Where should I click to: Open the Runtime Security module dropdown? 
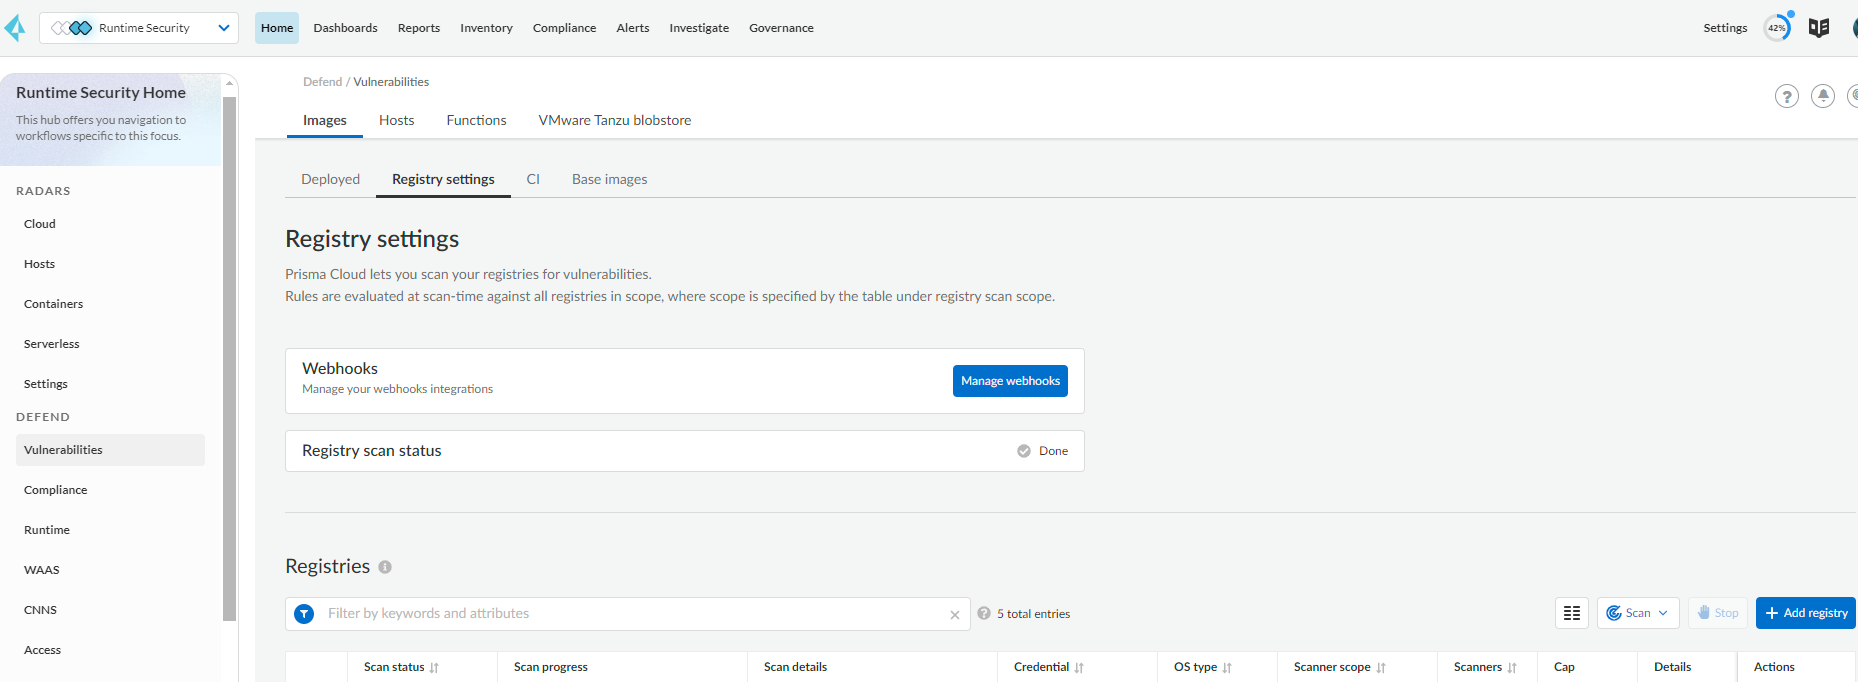click(139, 28)
